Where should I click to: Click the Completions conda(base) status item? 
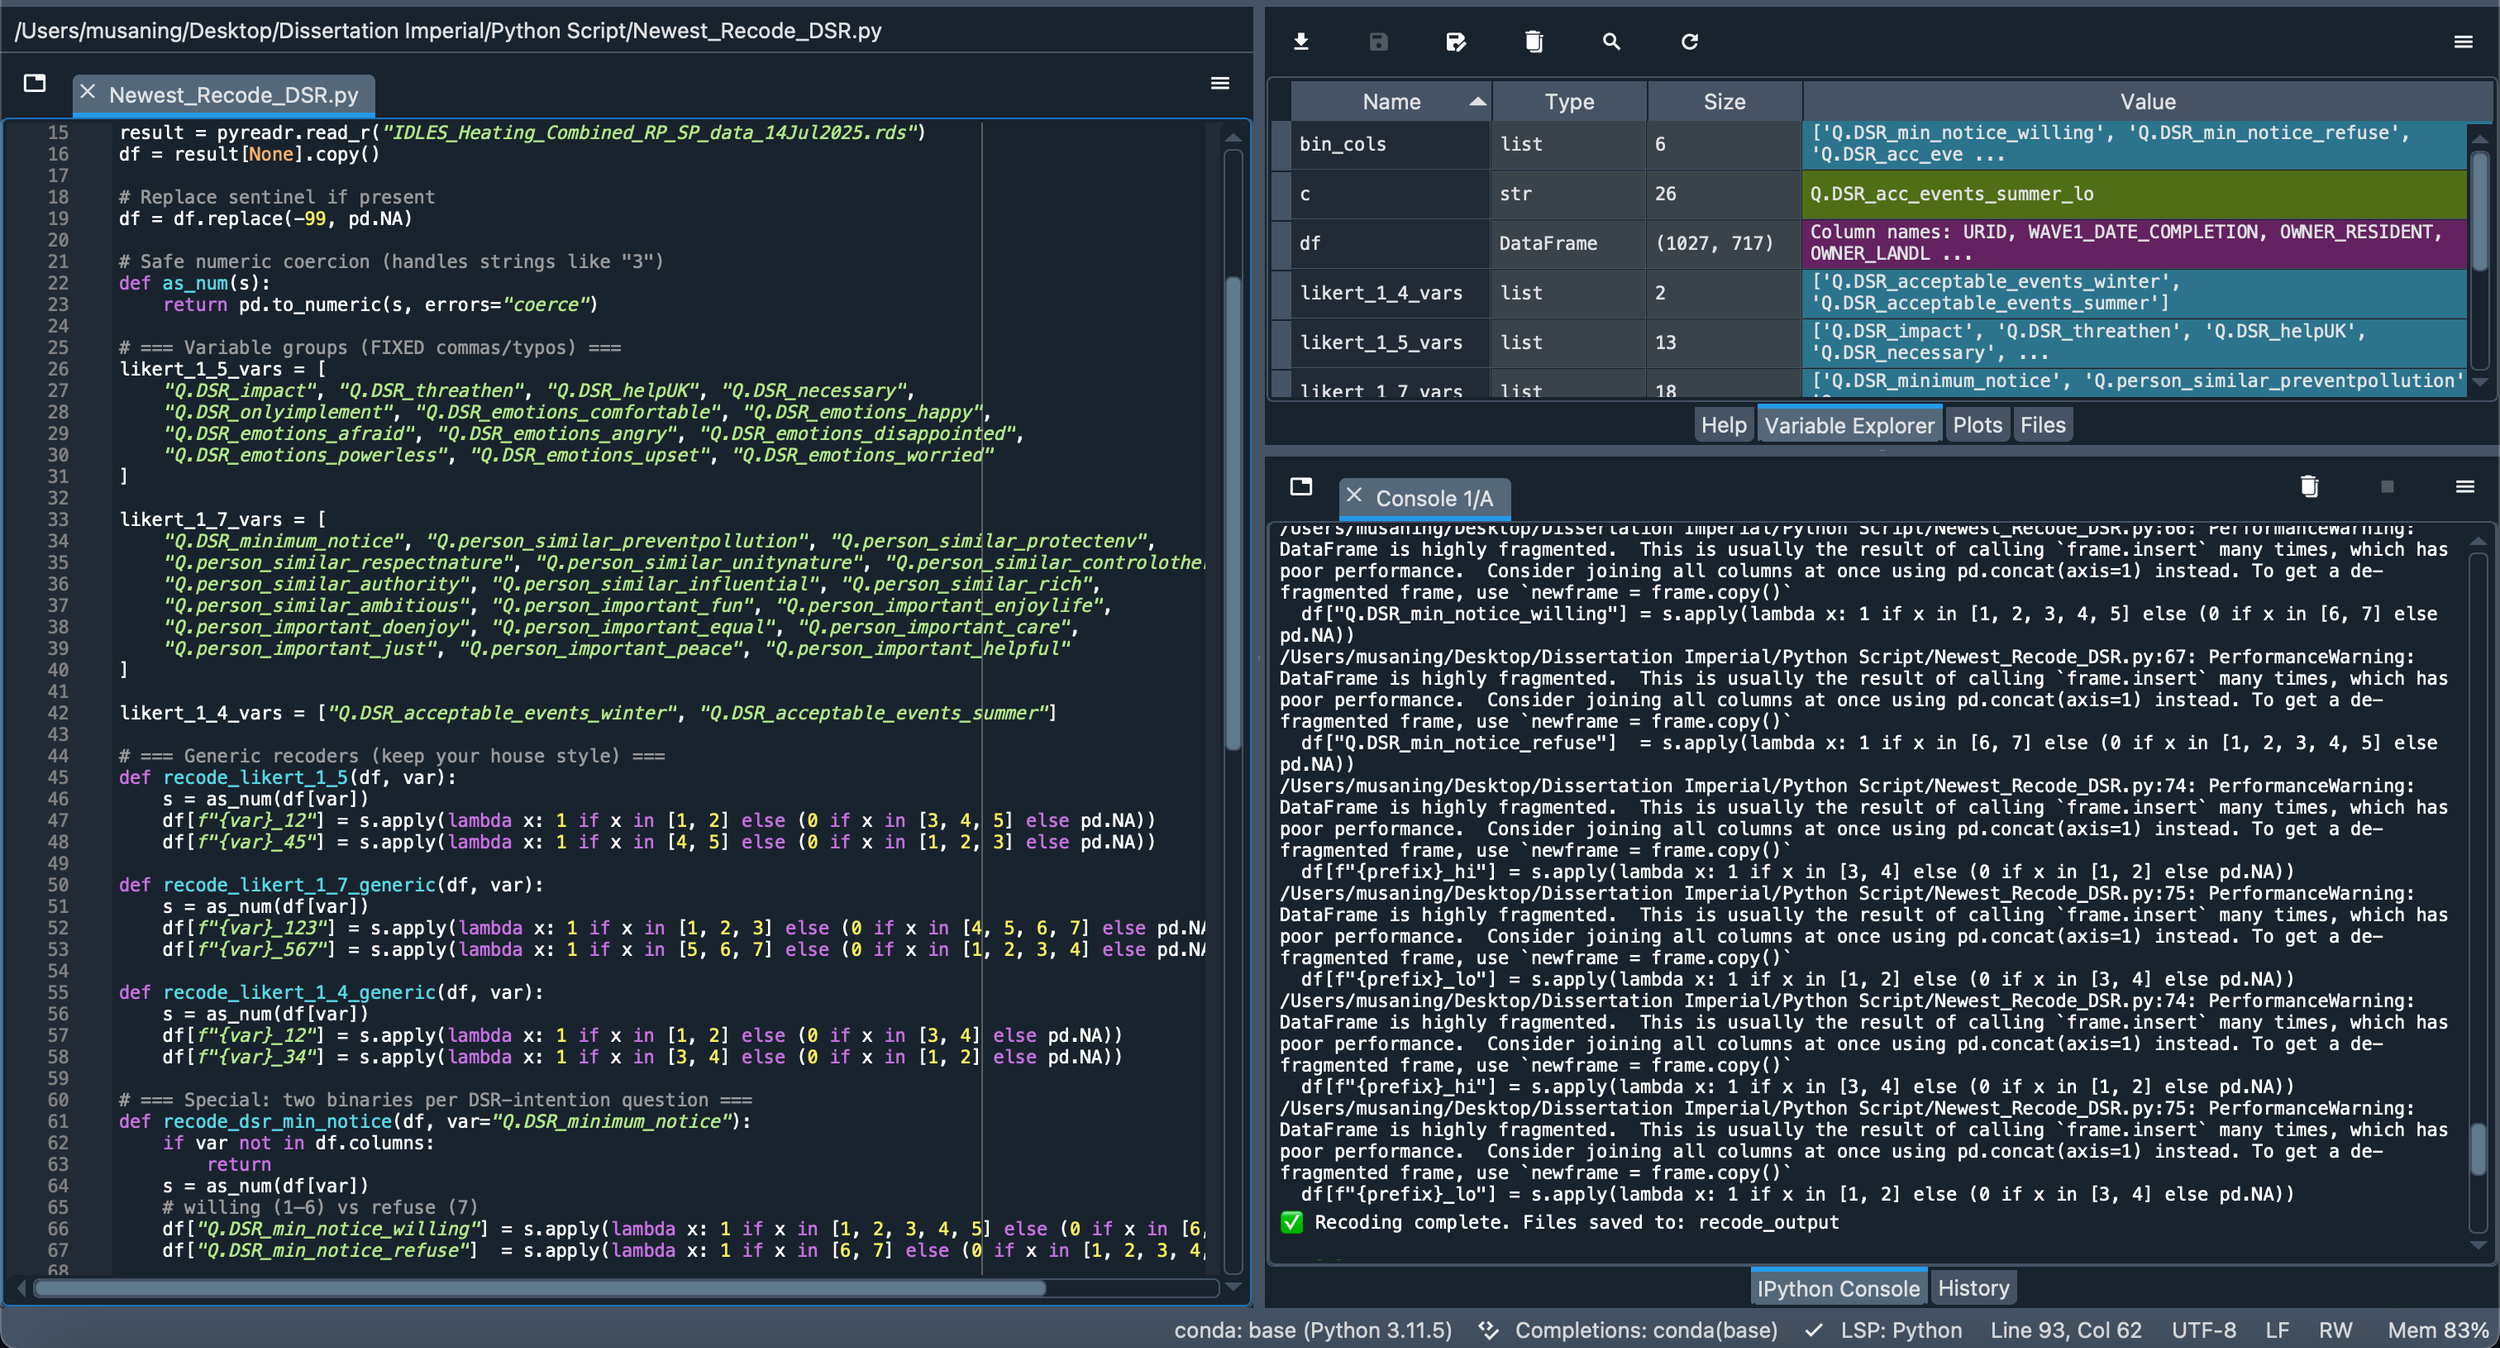click(x=1645, y=1330)
